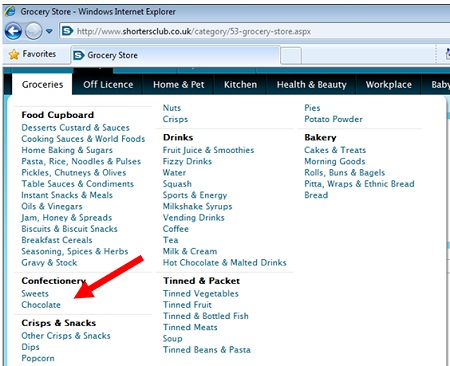
Task: Click the browser Back arrow button
Action: [13, 31]
